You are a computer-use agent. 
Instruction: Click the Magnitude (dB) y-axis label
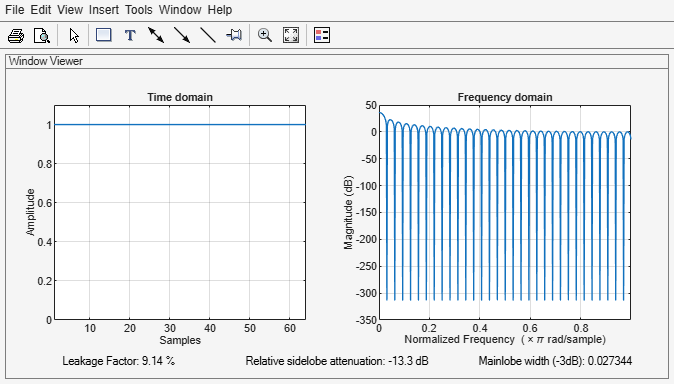click(x=348, y=212)
